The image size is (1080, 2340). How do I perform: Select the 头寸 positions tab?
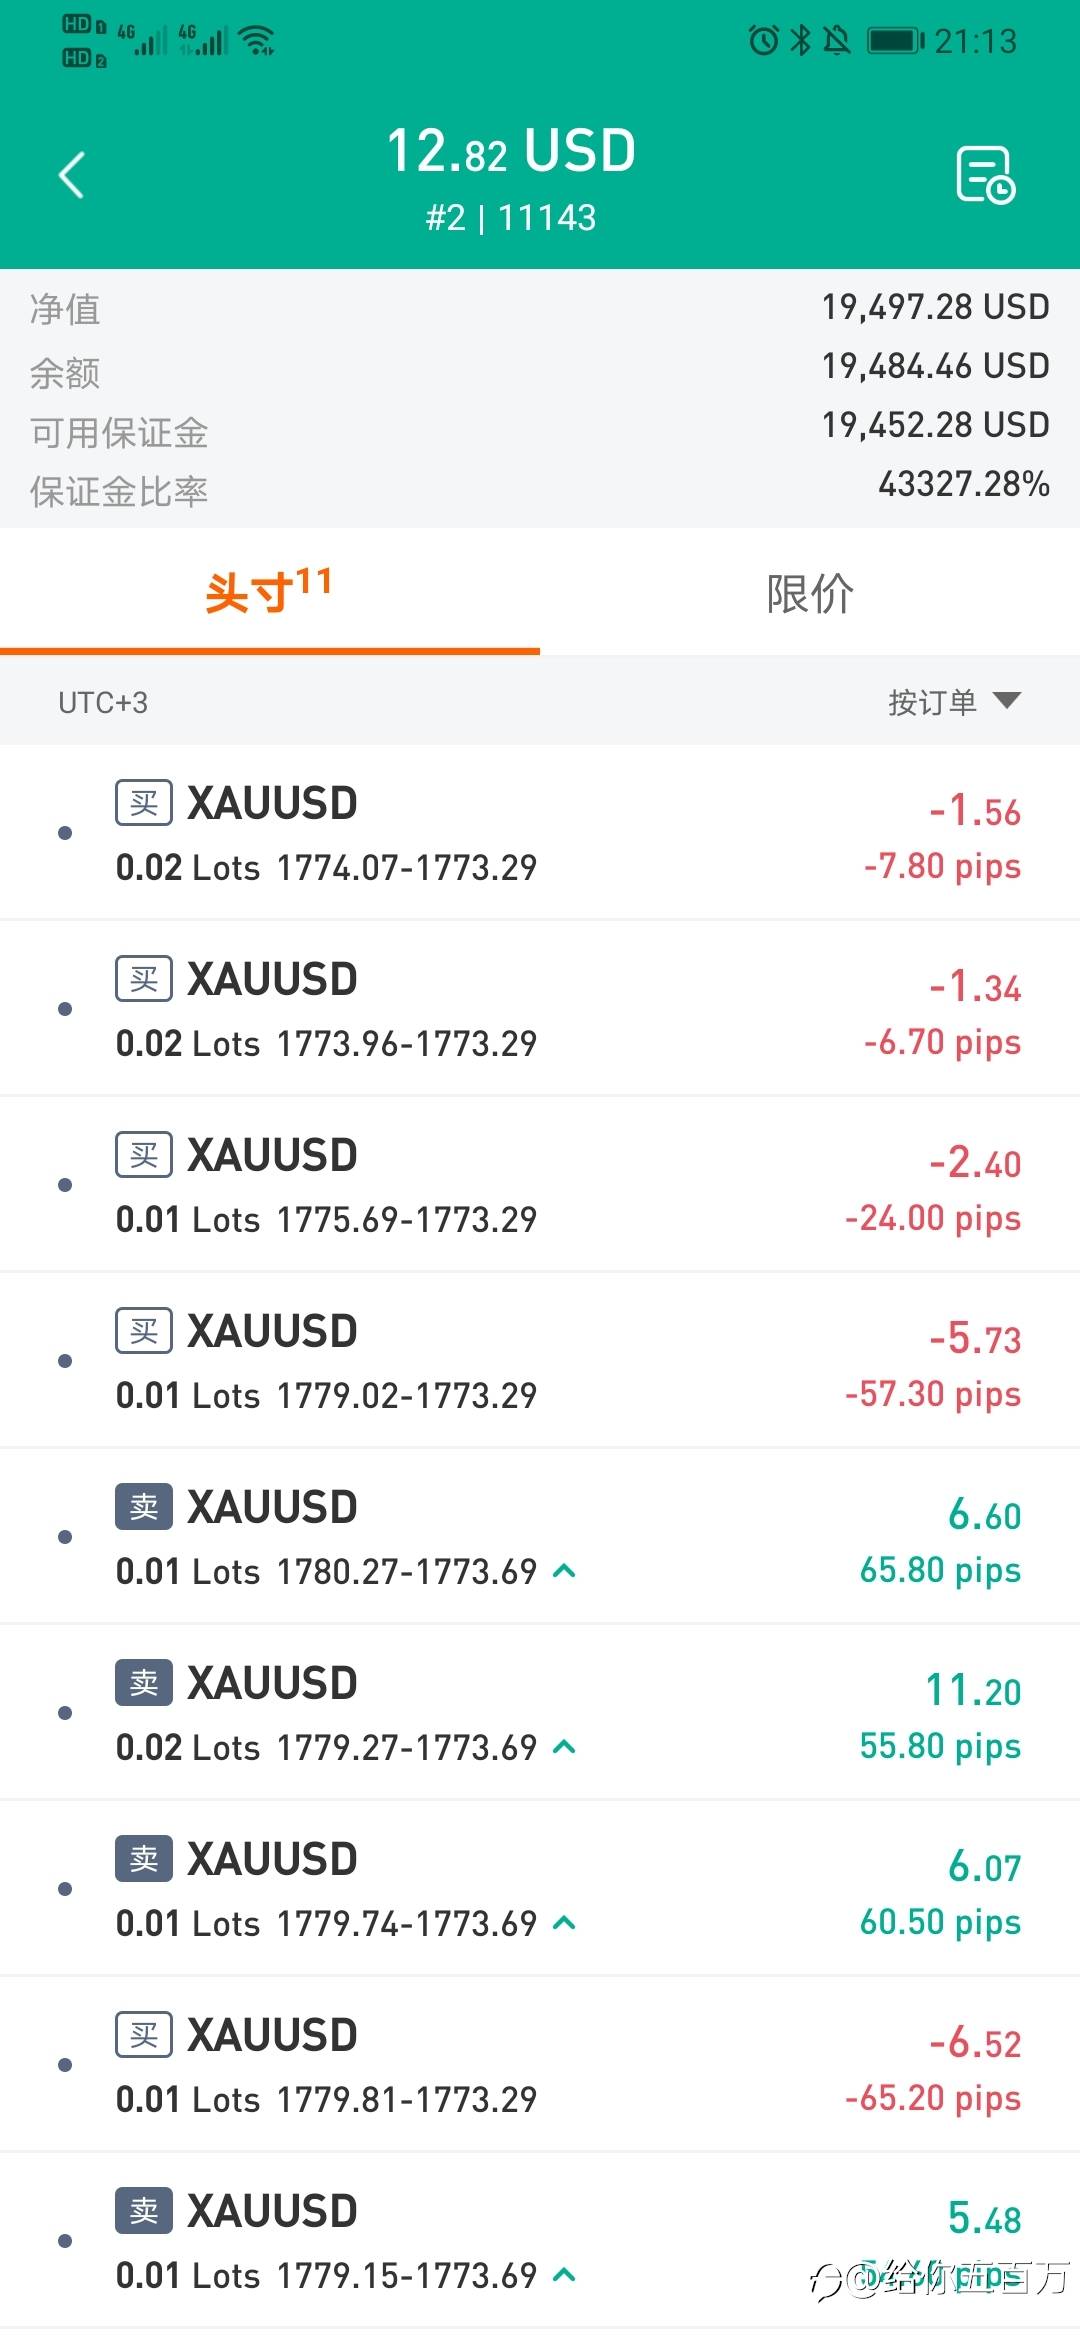[268, 593]
